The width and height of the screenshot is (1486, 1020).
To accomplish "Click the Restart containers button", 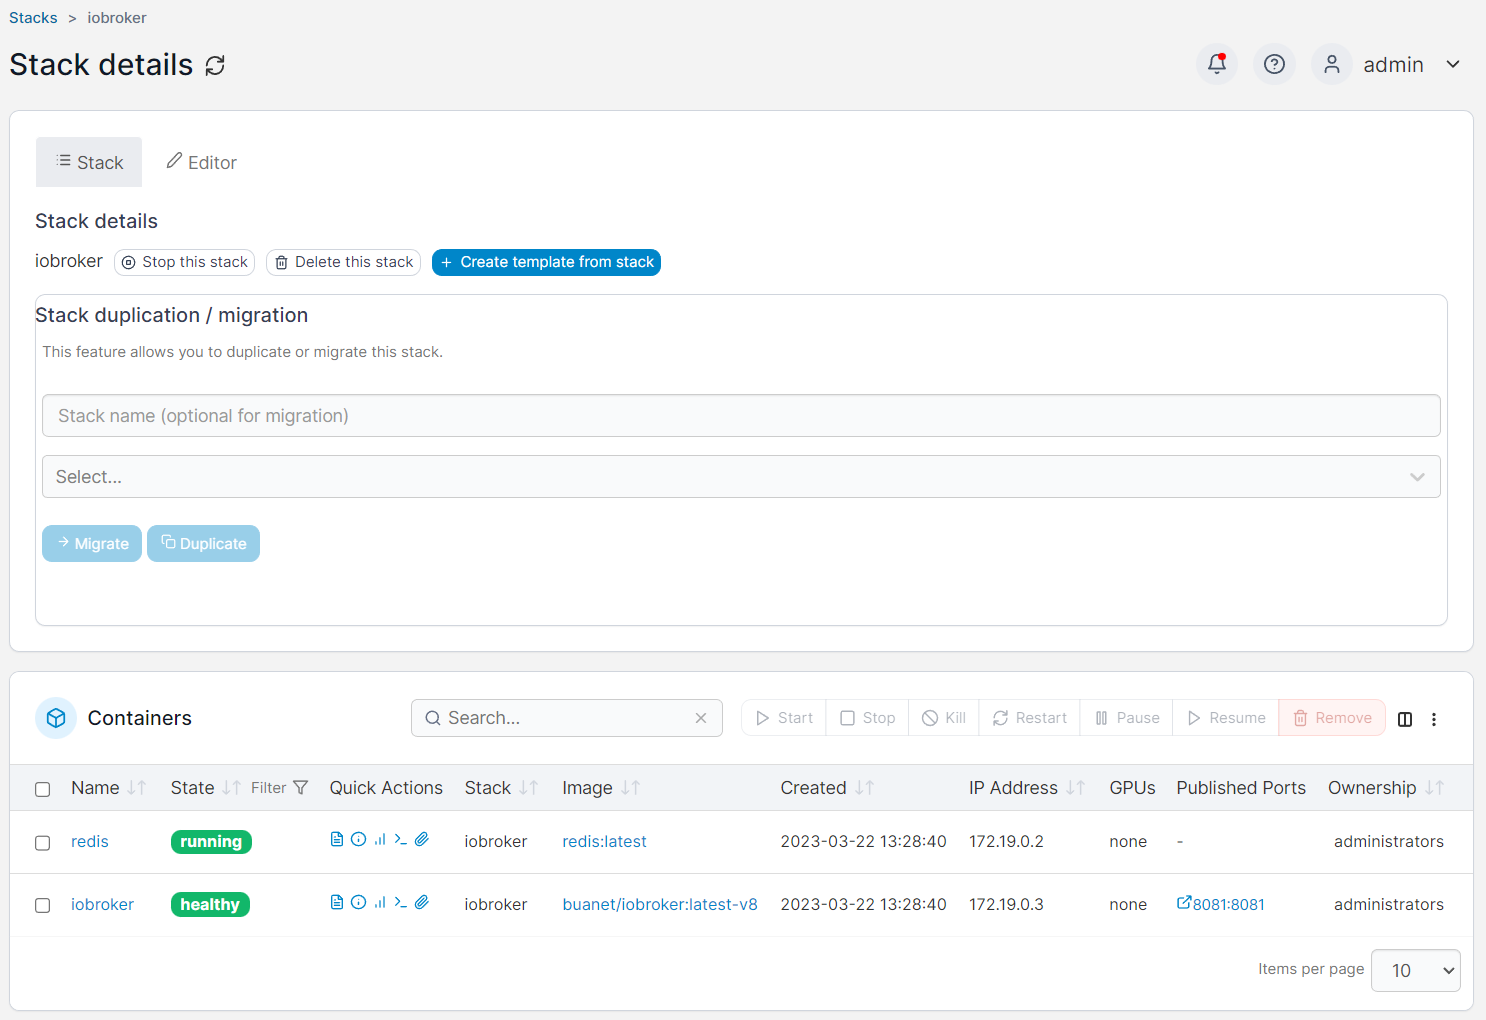I will [1029, 718].
